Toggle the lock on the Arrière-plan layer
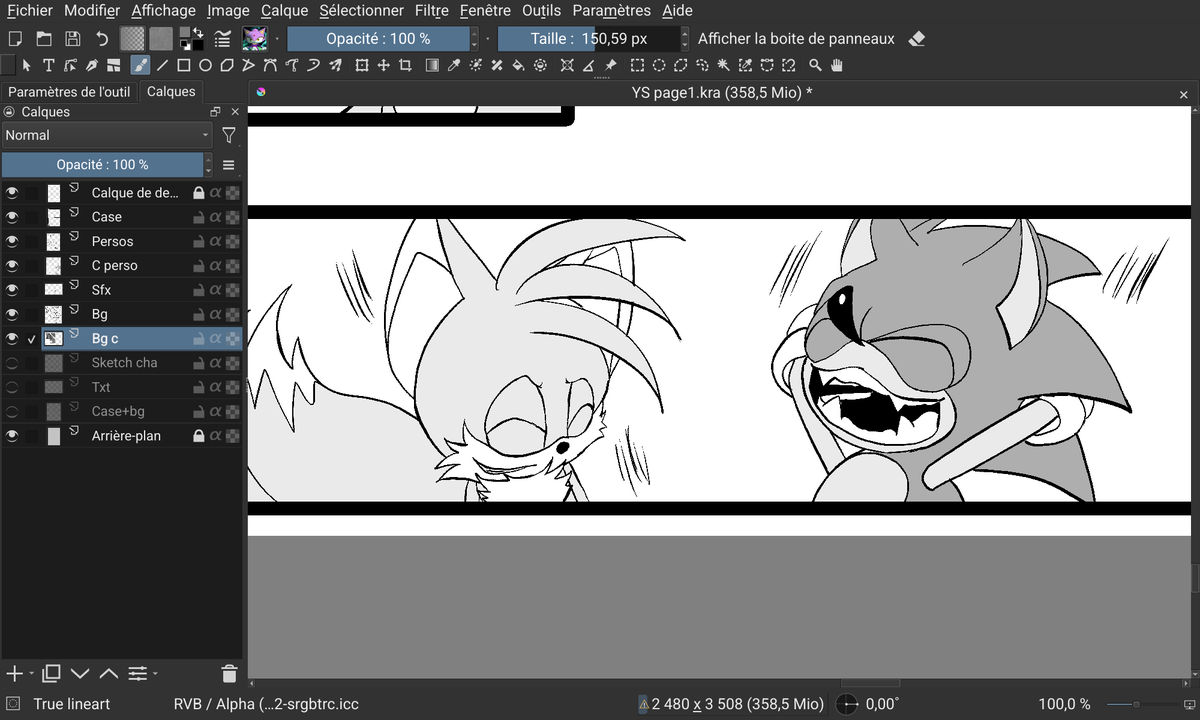The height and width of the screenshot is (720, 1200). 198,436
